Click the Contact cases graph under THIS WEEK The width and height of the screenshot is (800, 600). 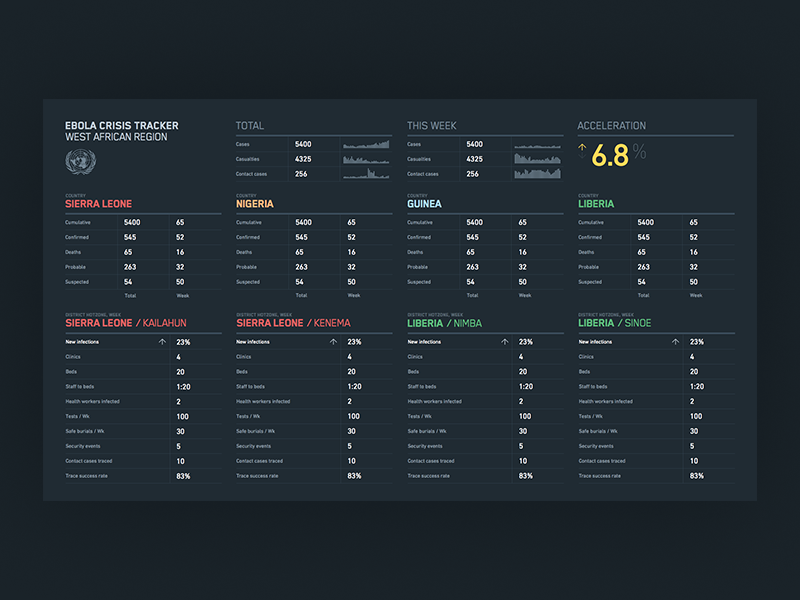(538, 173)
